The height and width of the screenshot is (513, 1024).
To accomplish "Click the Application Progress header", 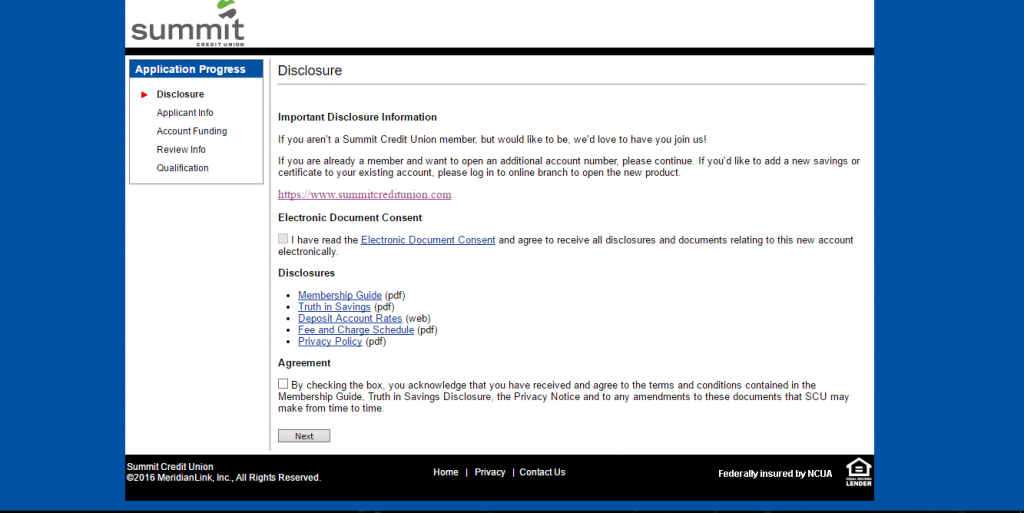I will click(x=197, y=69).
